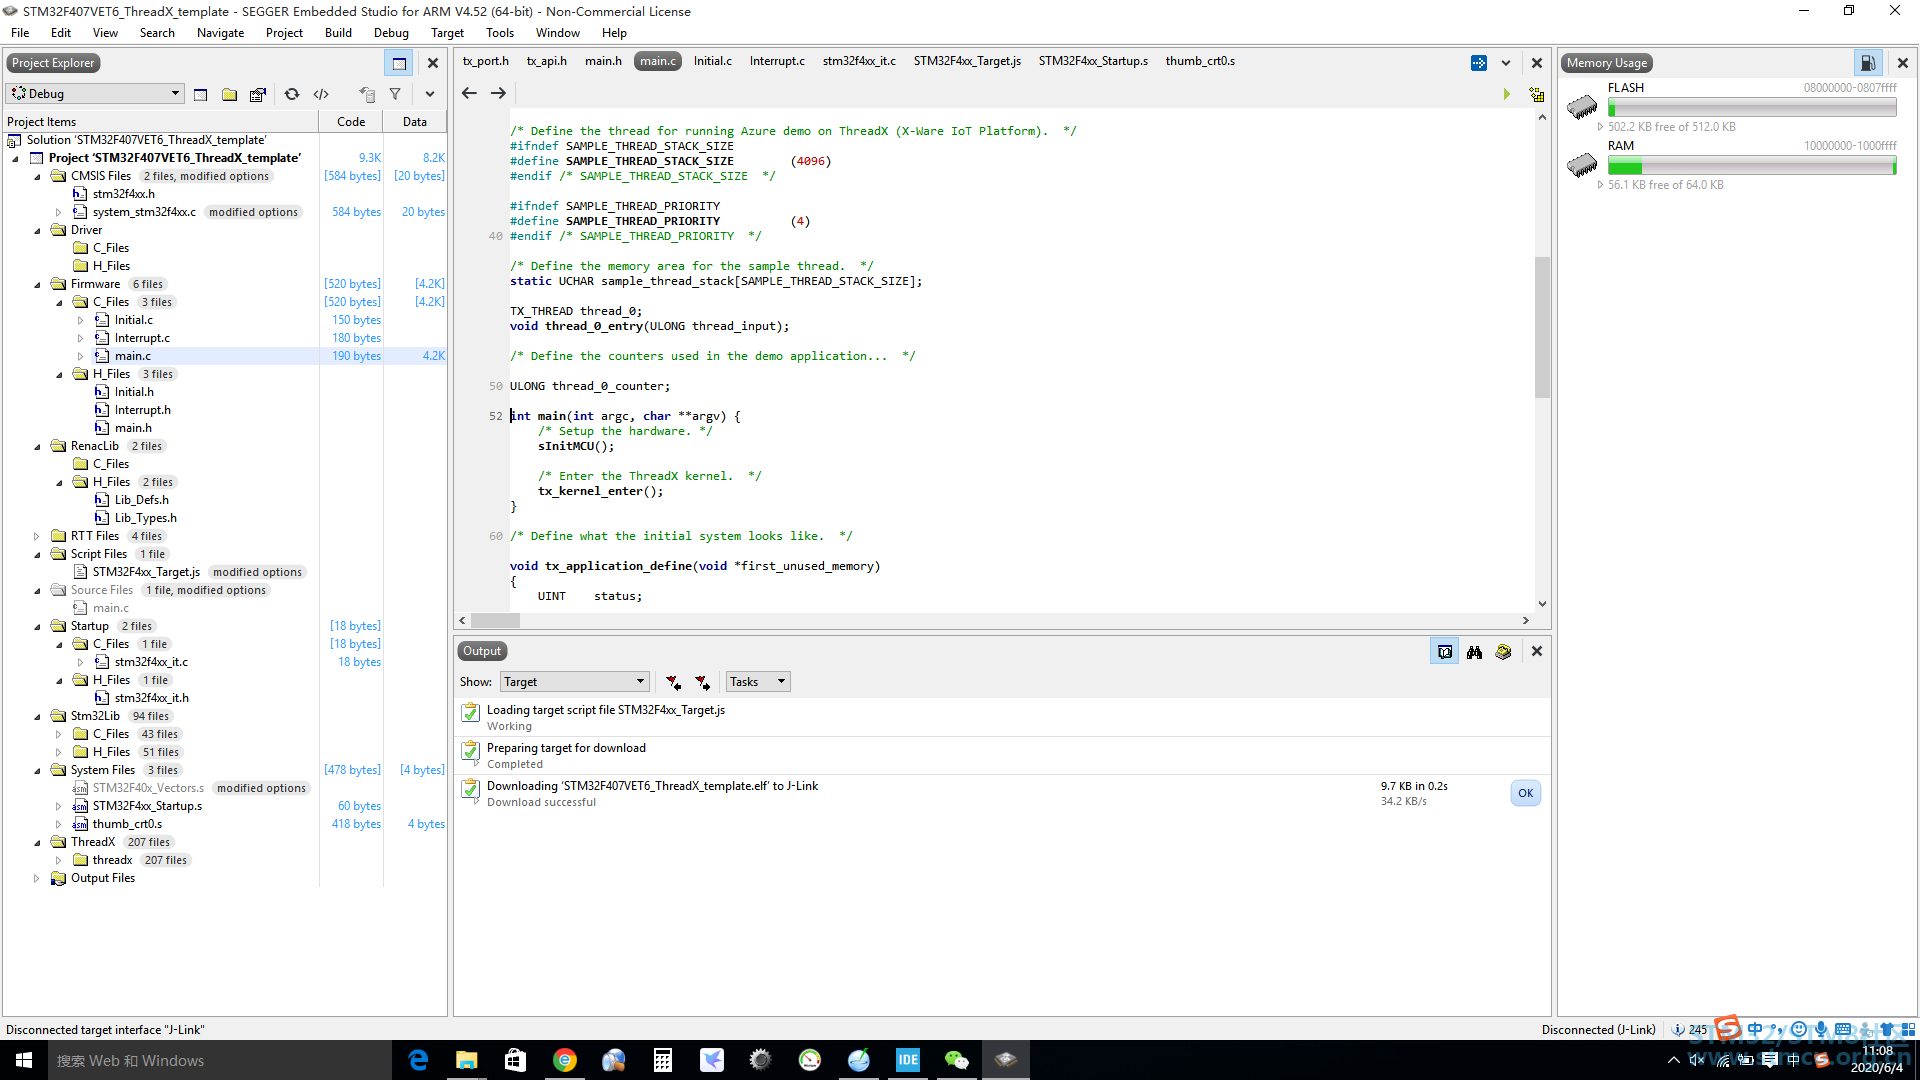Expand the RAM usage details
This screenshot has width=1920, height=1080.
click(1601, 185)
